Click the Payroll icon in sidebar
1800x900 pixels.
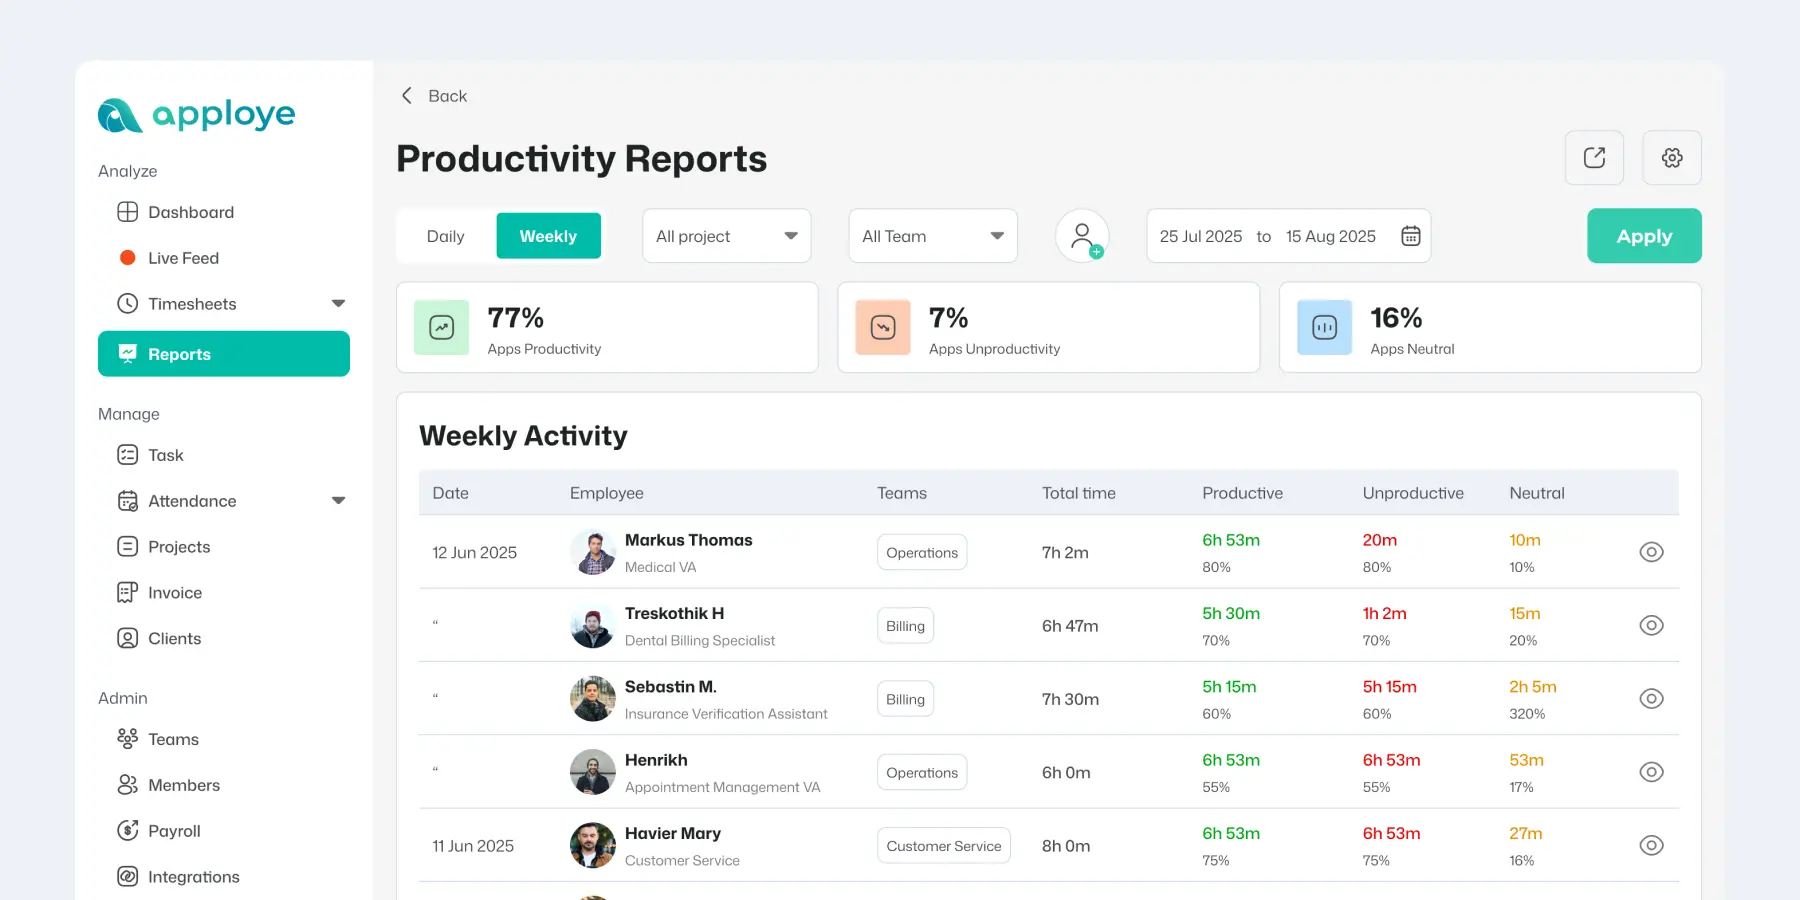[127, 831]
